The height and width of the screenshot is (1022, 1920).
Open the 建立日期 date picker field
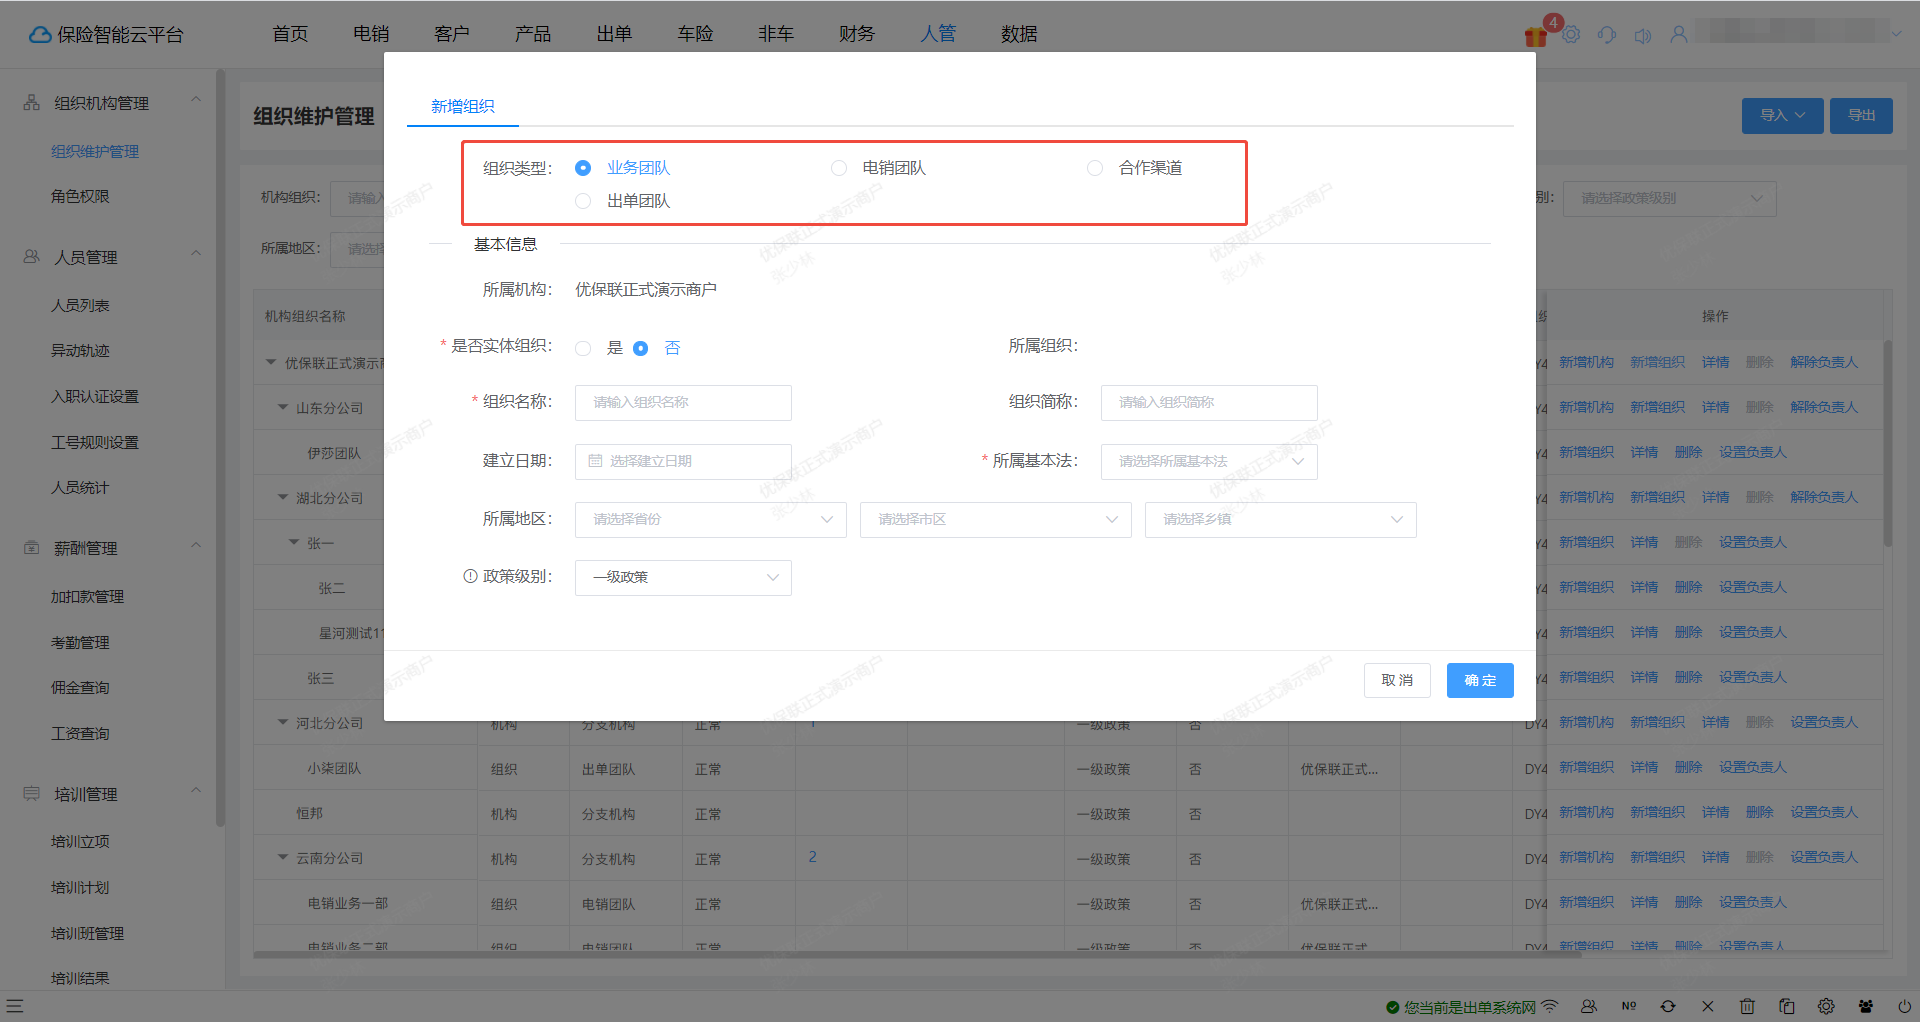pos(683,461)
